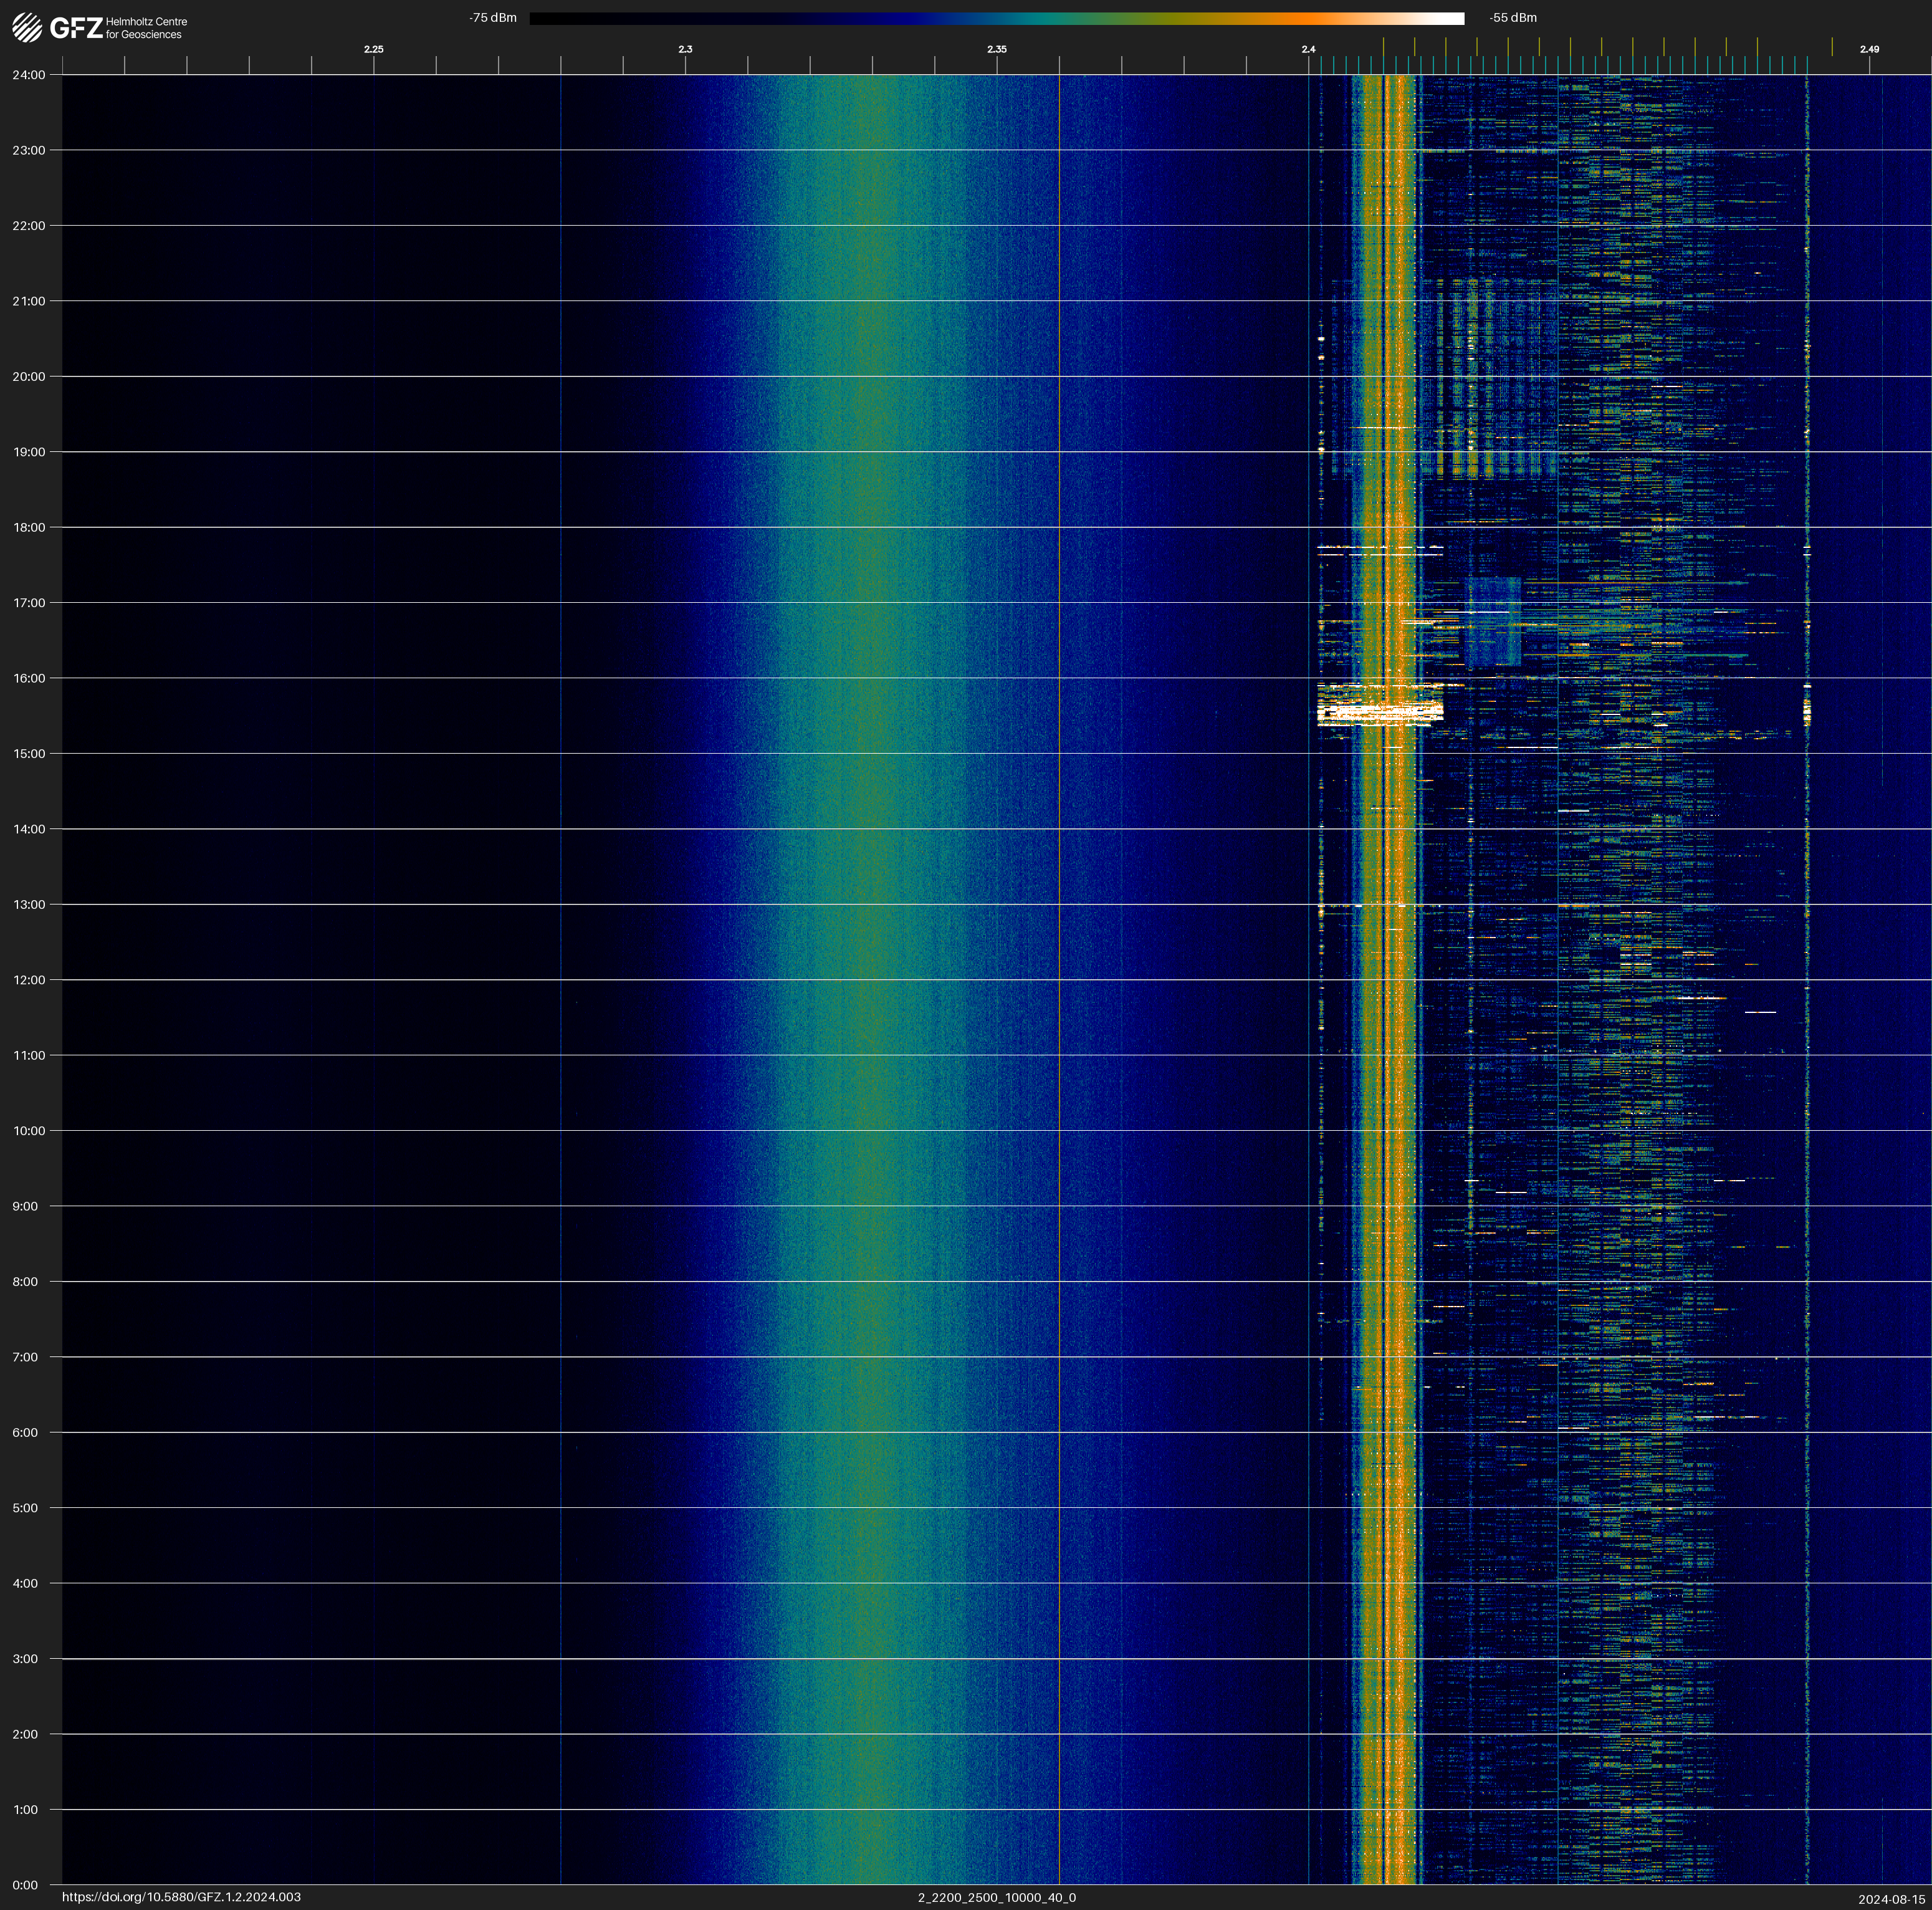Click the 12:00 time axis label
Image resolution: width=1932 pixels, height=1910 pixels.
(29, 980)
